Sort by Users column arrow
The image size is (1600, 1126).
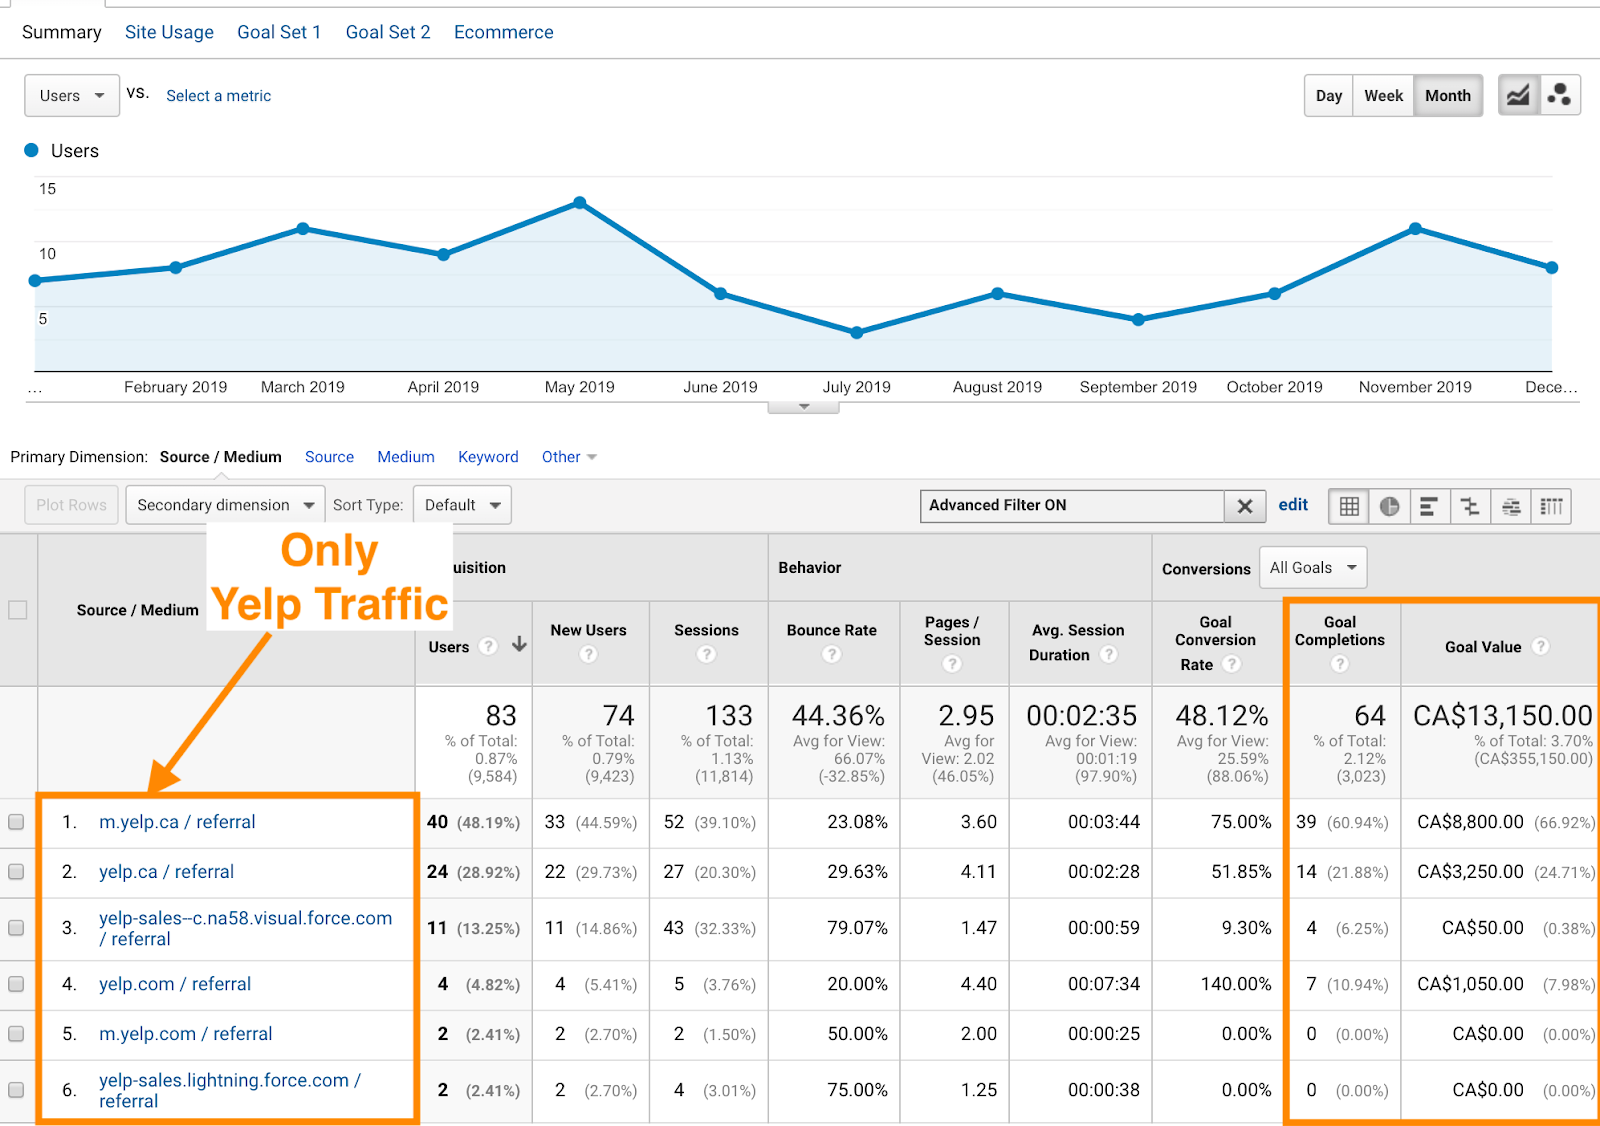[x=519, y=645]
